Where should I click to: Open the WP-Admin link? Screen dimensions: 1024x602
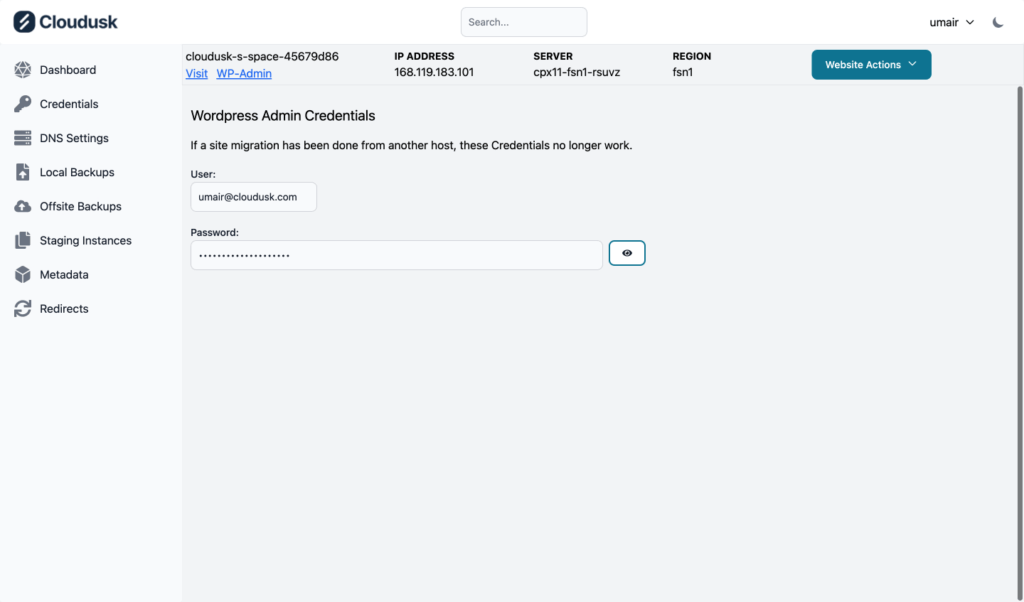(244, 74)
